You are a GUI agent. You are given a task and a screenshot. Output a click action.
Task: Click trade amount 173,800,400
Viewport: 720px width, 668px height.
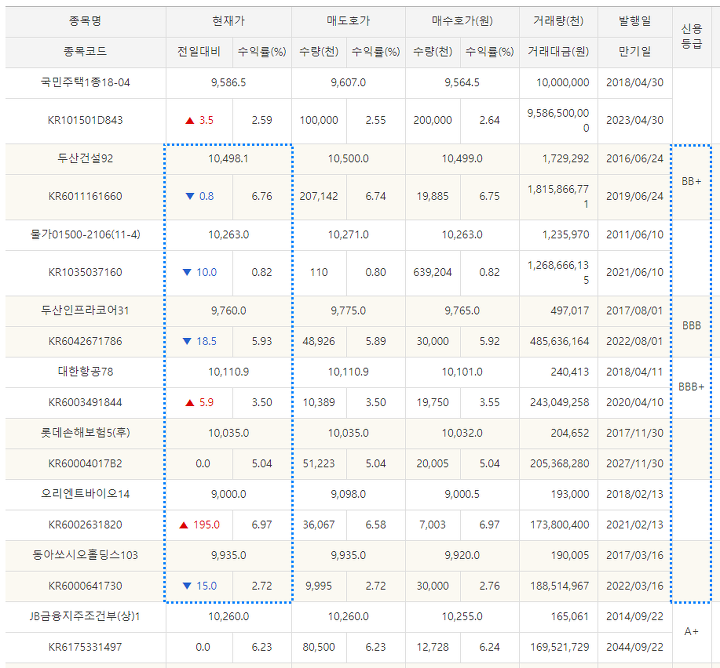(560, 525)
